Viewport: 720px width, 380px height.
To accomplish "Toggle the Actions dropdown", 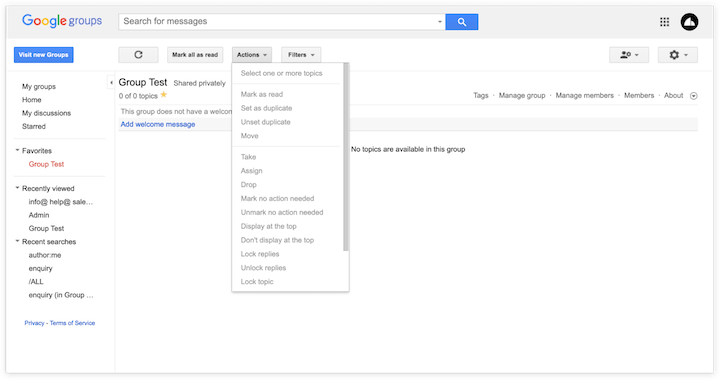I will click(252, 55).
